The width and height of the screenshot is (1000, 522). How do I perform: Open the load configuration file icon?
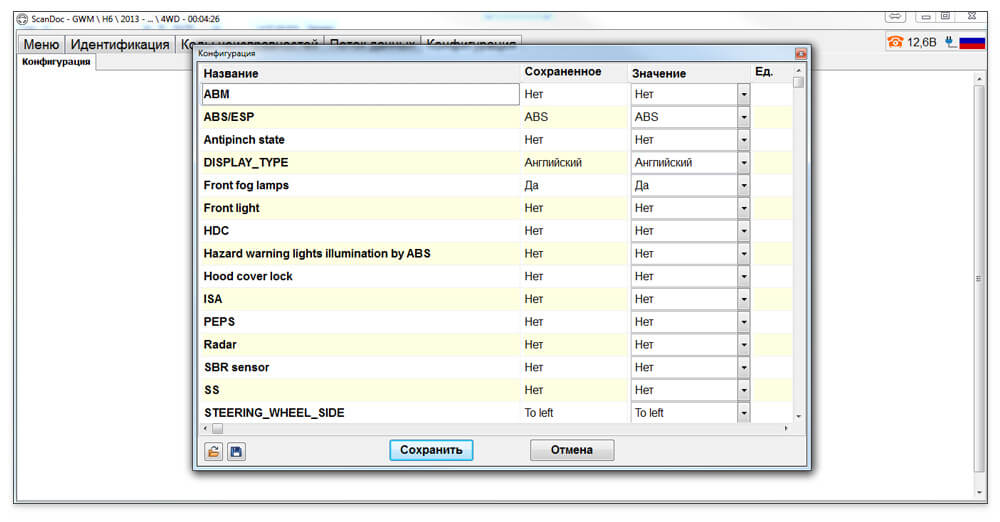click(214, 451)
